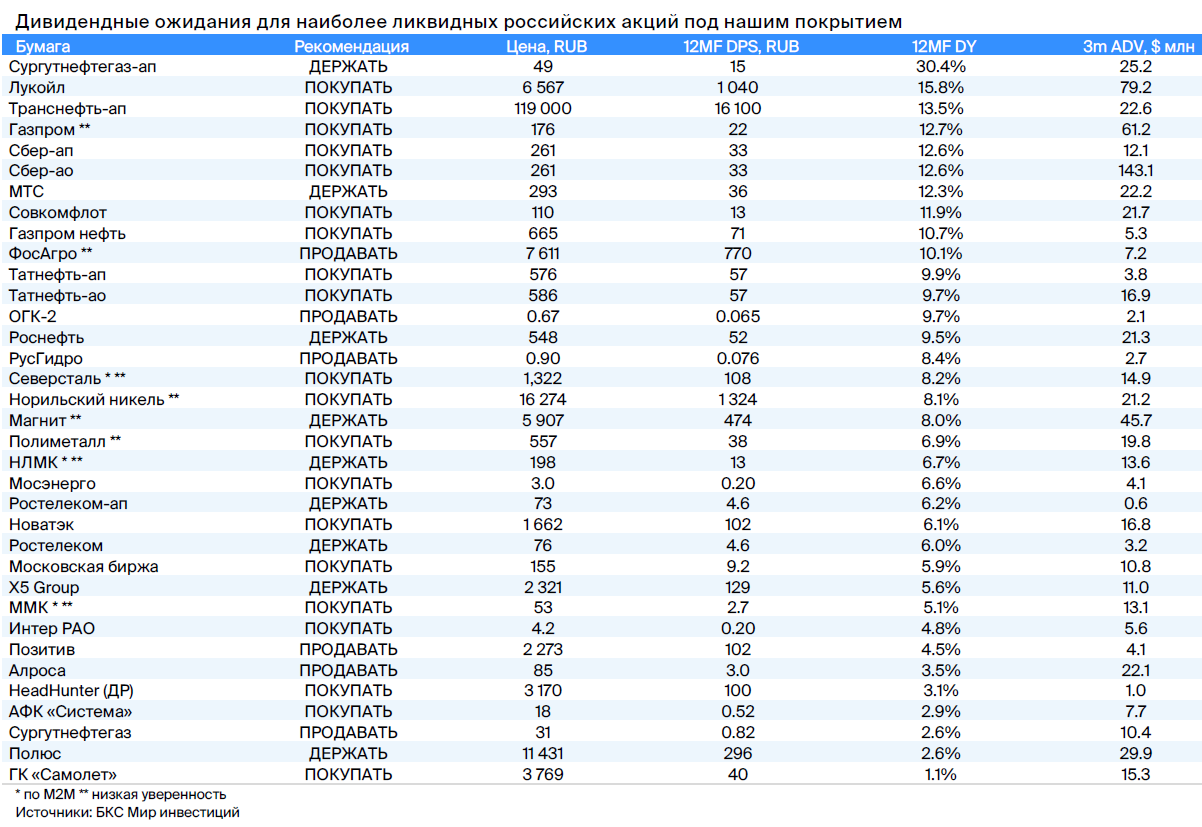Click the 1.1% yield for ГК «Самолет»
This screenshot has width=1202, height=827.
point(940,775)
